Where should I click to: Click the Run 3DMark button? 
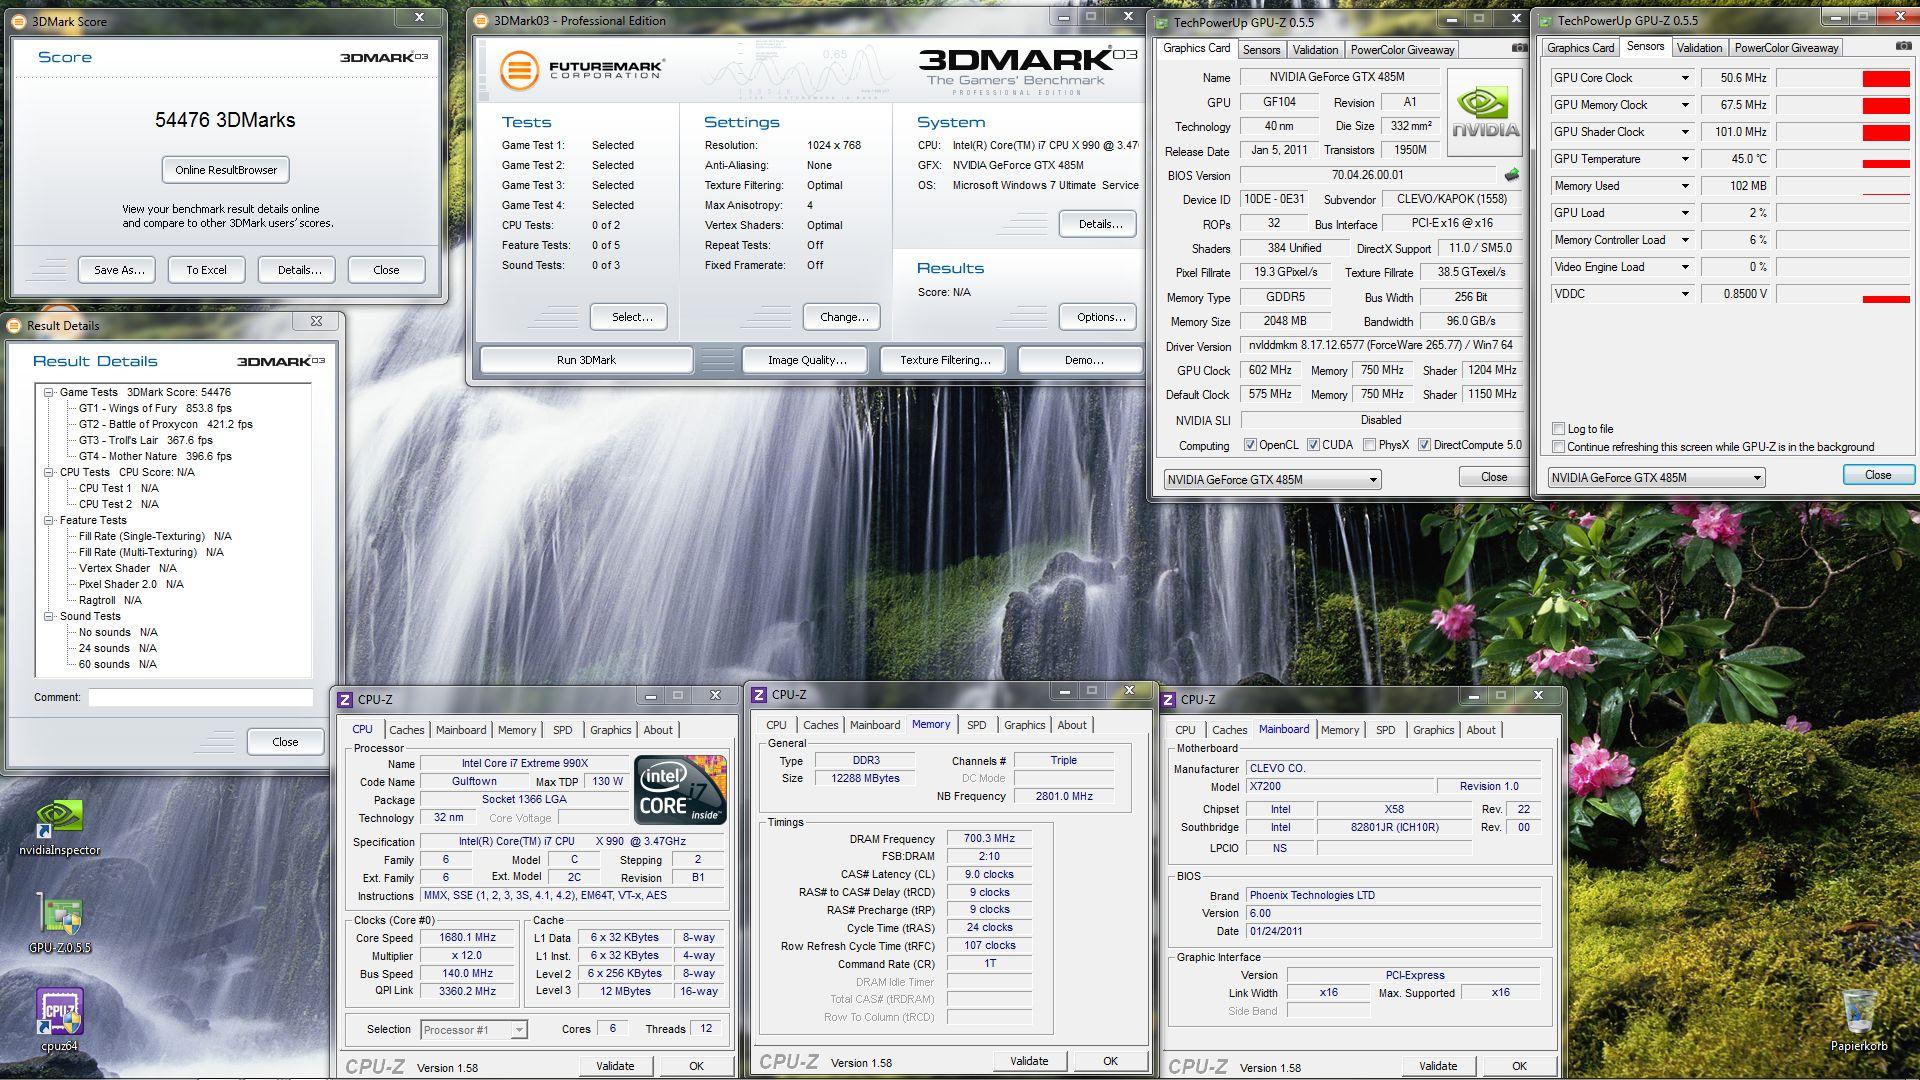pos(586,360)
